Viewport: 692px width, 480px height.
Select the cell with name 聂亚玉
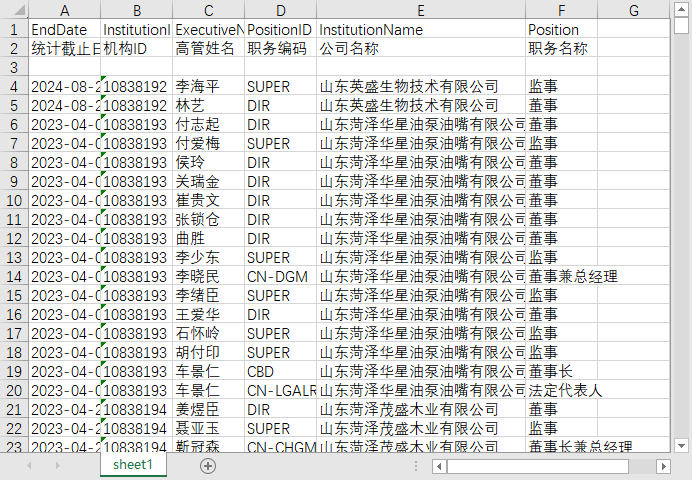click(x=208, y=428)
